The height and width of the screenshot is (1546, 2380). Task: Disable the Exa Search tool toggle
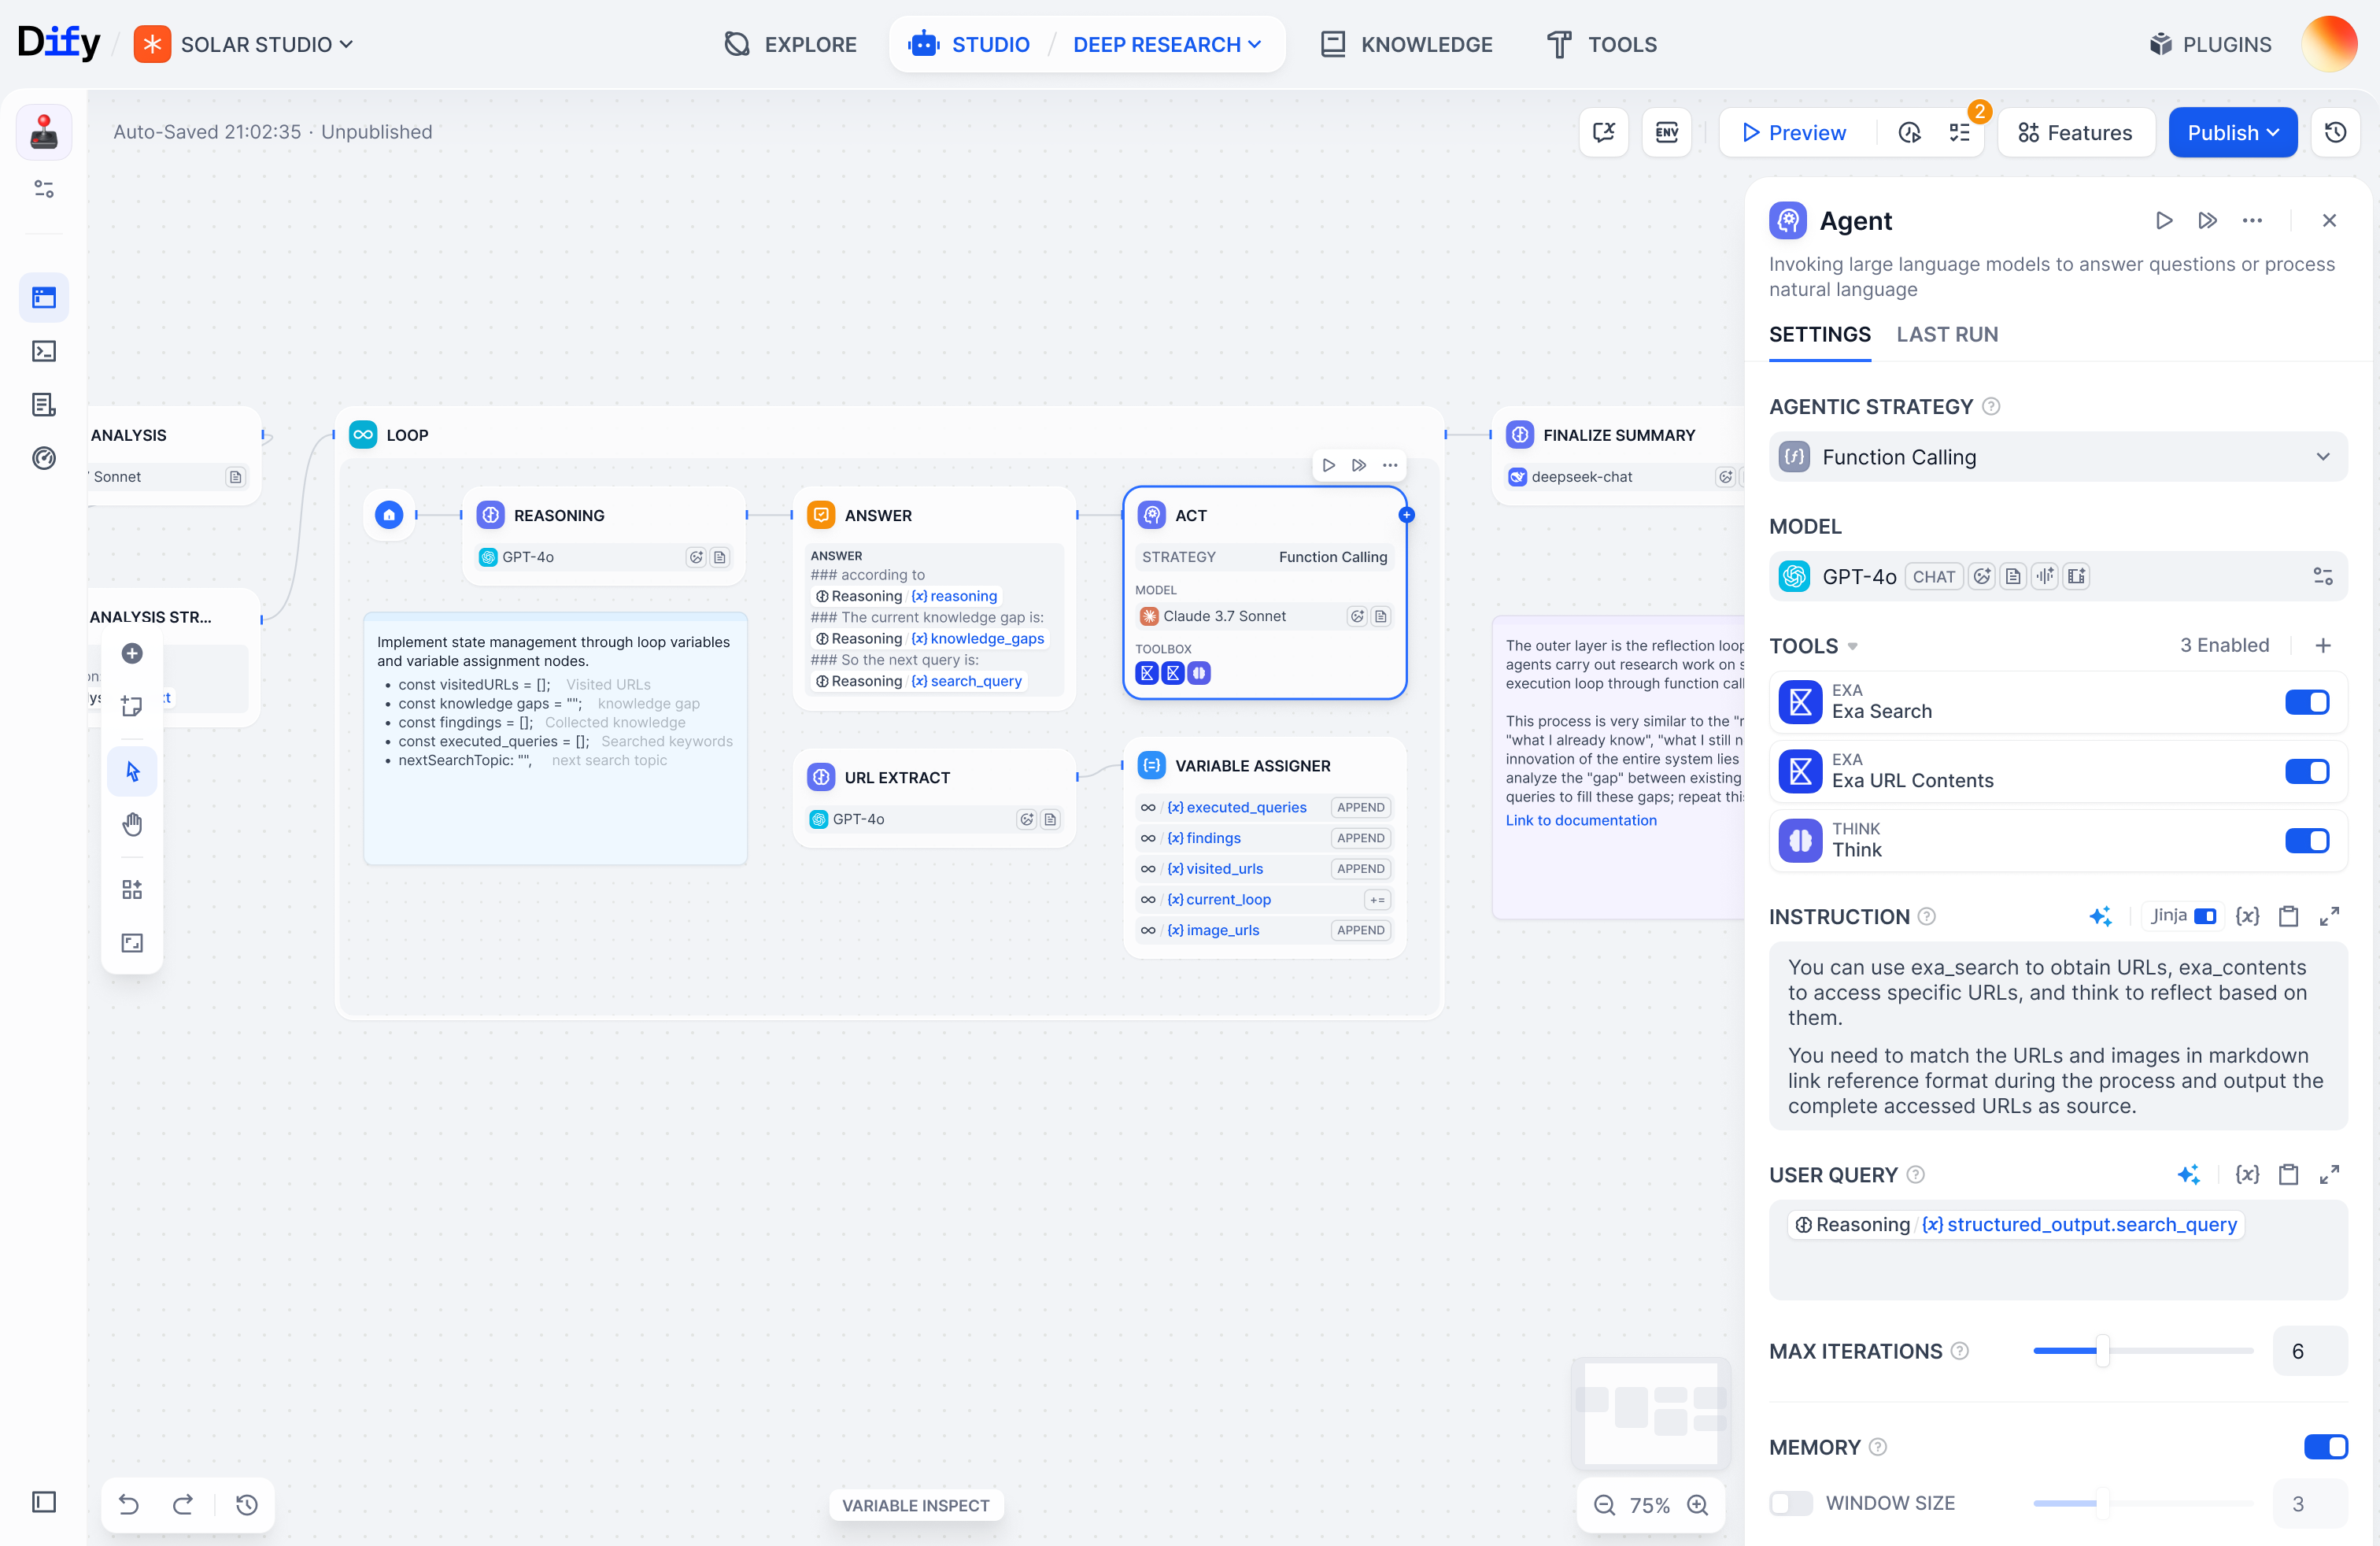2306,702
